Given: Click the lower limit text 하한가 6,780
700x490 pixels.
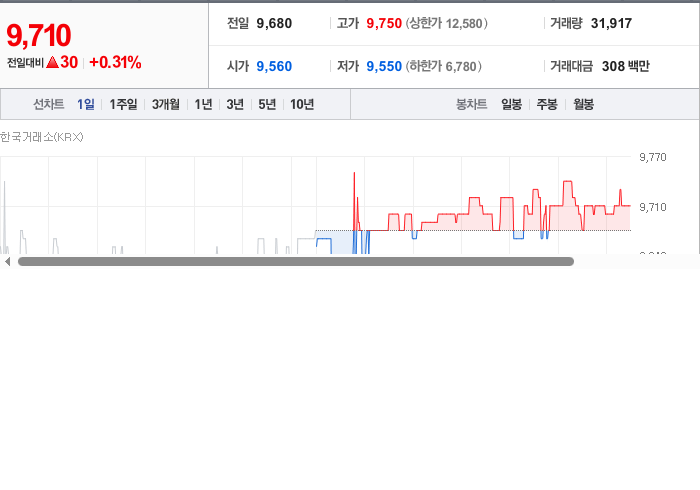Looking at the screenshot, I should point(443,66).
